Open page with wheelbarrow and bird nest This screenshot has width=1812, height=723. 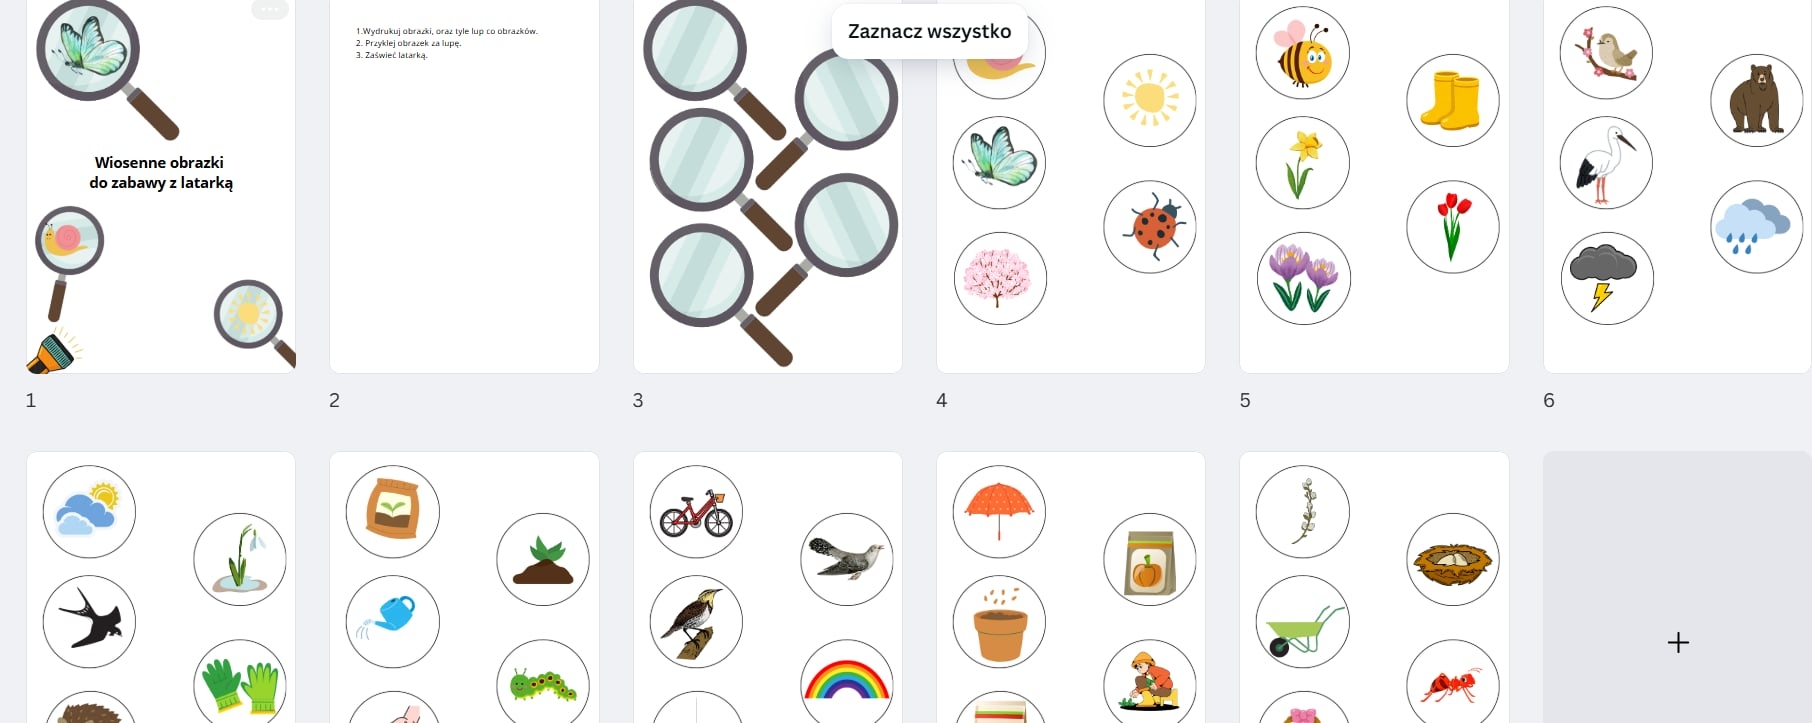pyautogui.click(x=1374, y=587)
